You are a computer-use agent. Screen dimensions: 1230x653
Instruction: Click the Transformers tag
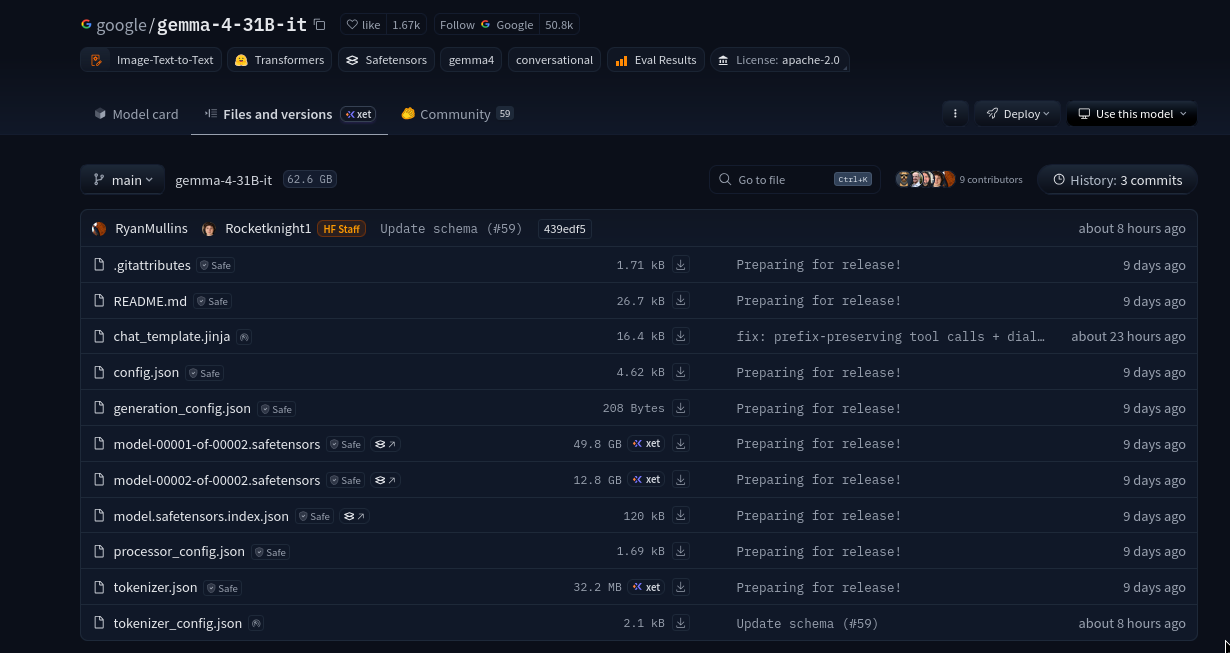click(280, 60)
